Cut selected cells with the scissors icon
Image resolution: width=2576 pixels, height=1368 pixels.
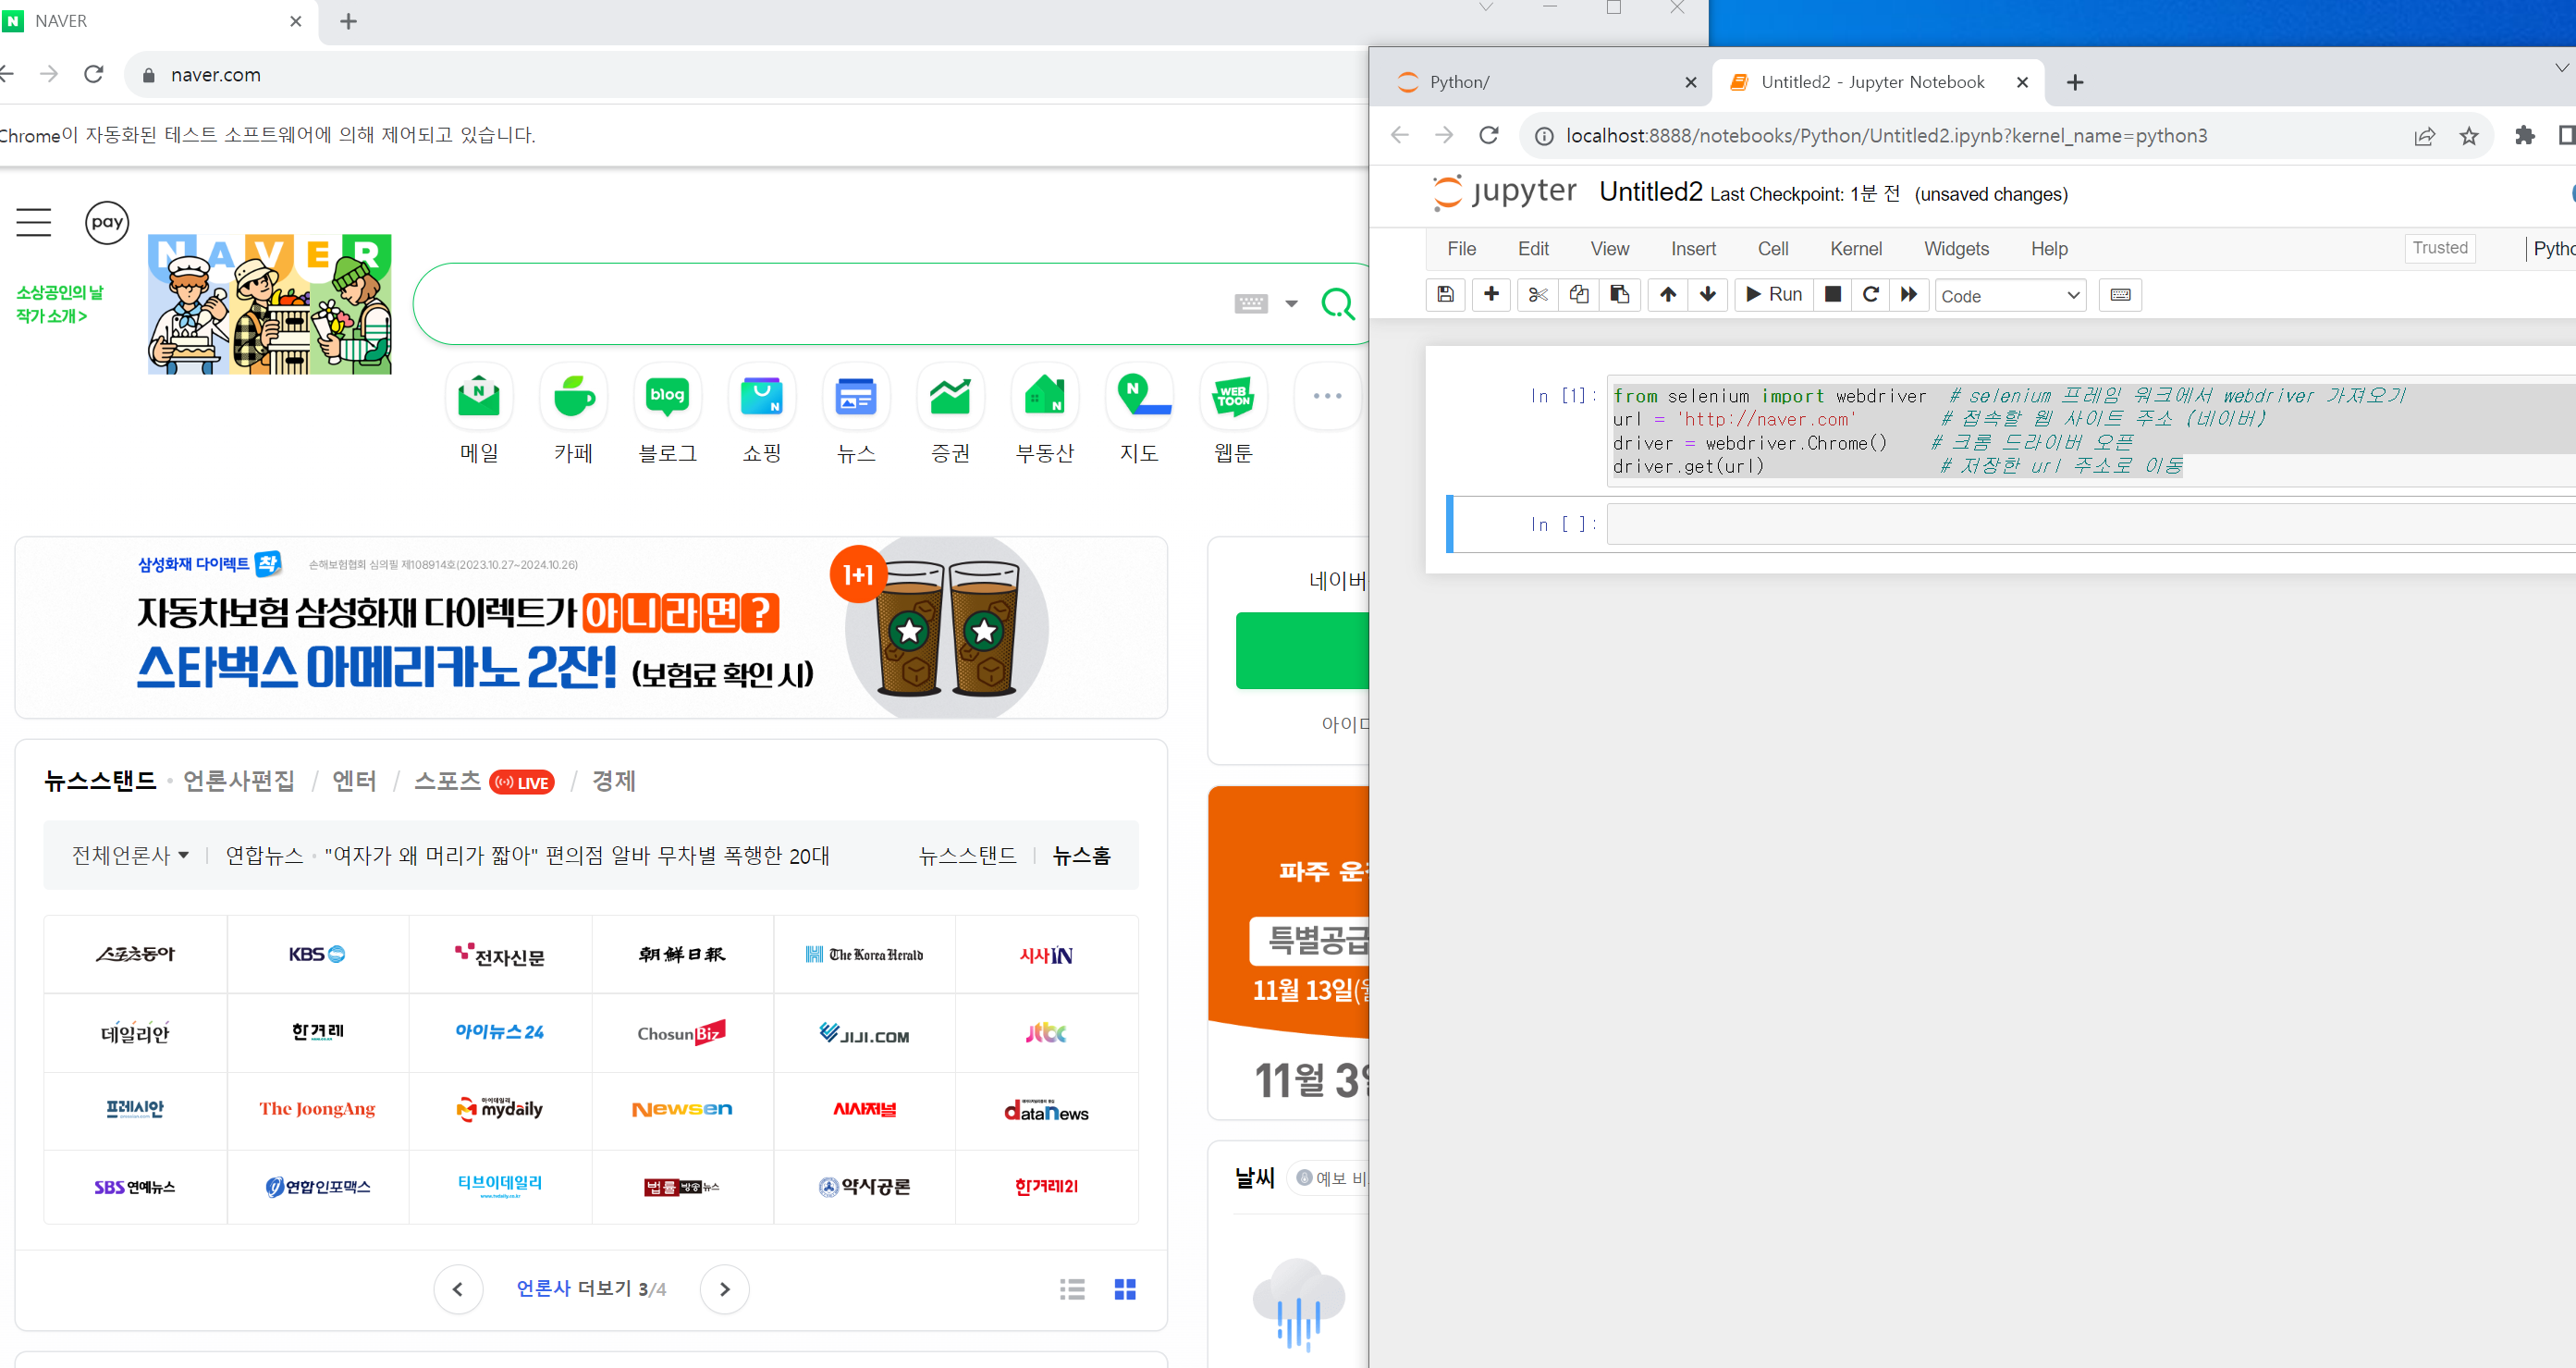[x=1537, y=294]
